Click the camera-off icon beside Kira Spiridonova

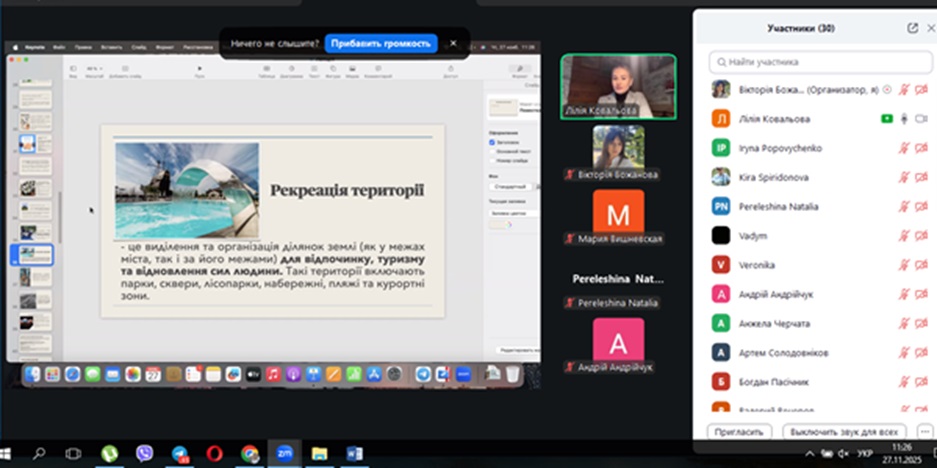coord(920,177)
